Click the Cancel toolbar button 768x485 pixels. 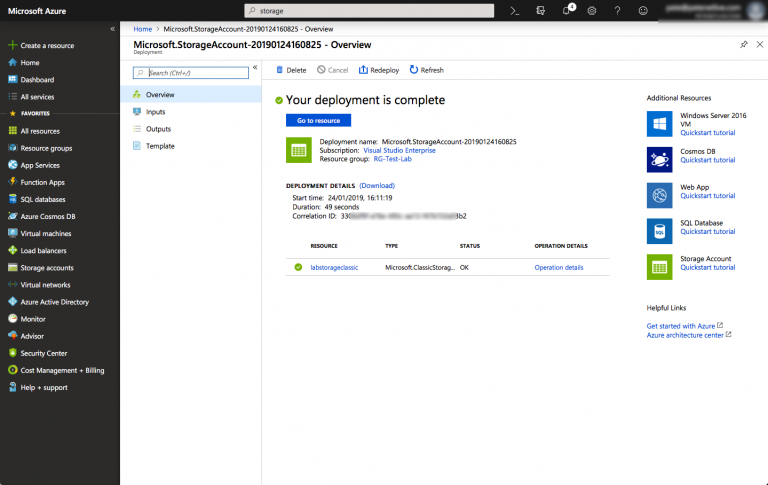click(x=332, y=70)
